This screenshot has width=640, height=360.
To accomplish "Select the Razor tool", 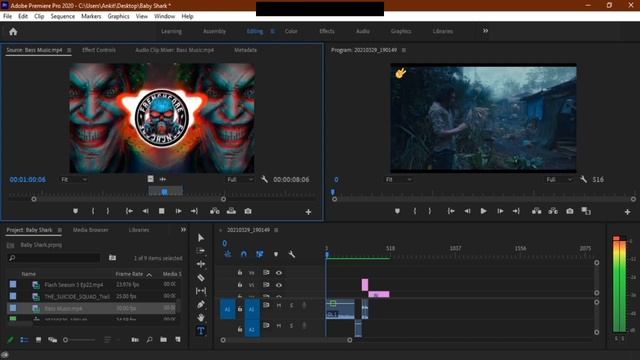I will [x=201, y=278].
